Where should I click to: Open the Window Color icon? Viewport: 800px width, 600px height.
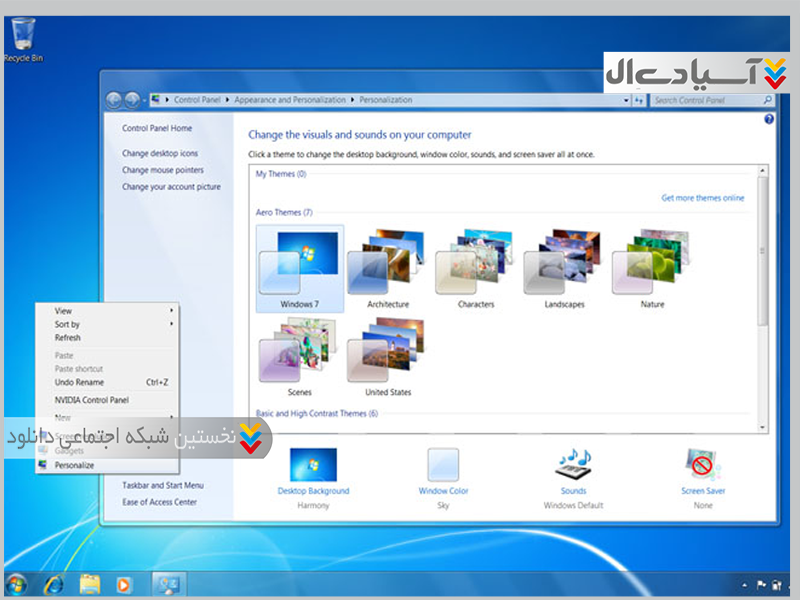coord(443,466)
